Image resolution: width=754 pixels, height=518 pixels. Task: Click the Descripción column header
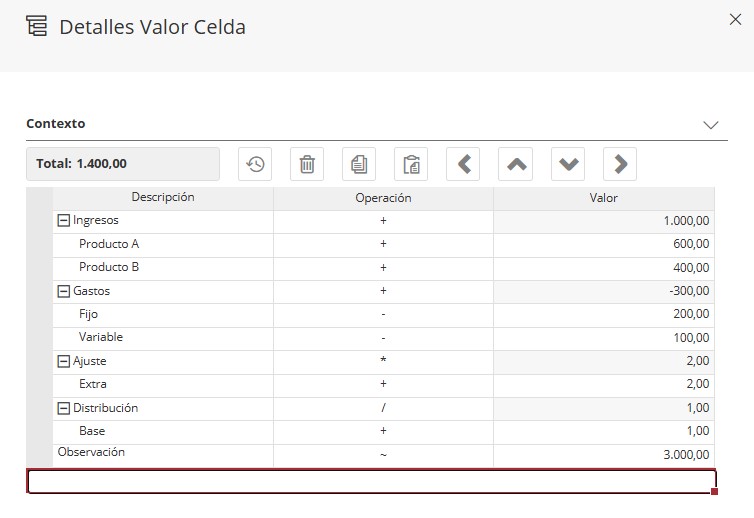pos(162,198)
